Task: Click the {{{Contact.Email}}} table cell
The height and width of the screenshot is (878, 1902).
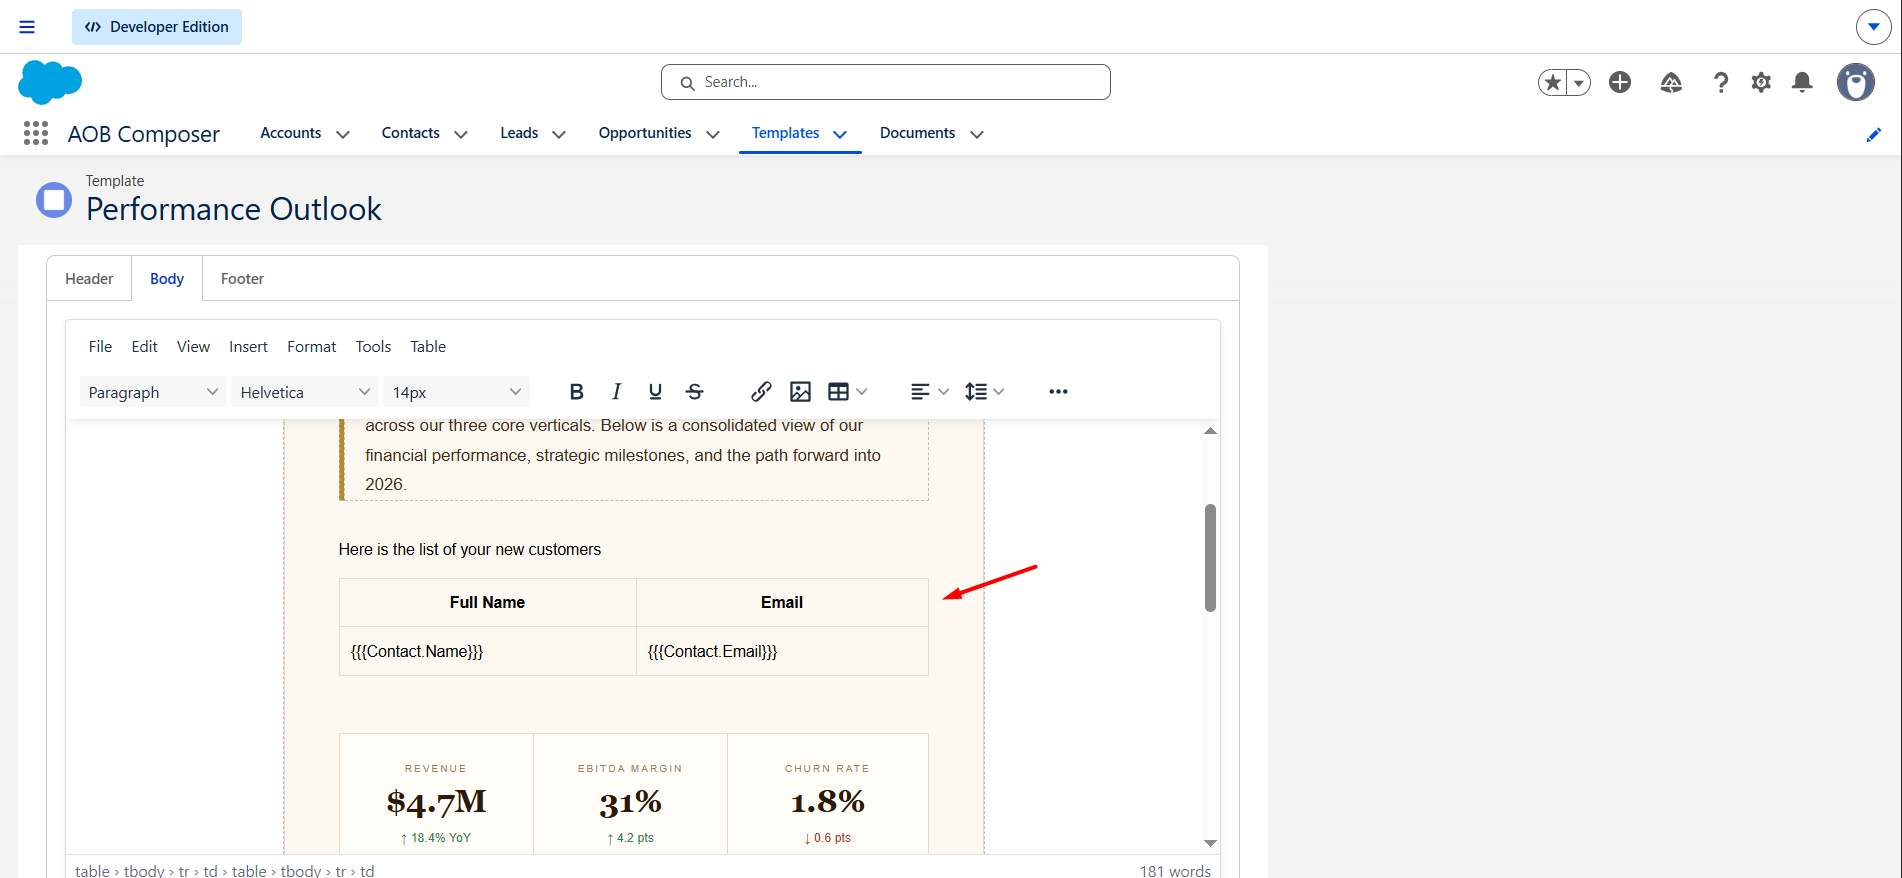Action: pos(782,651)
